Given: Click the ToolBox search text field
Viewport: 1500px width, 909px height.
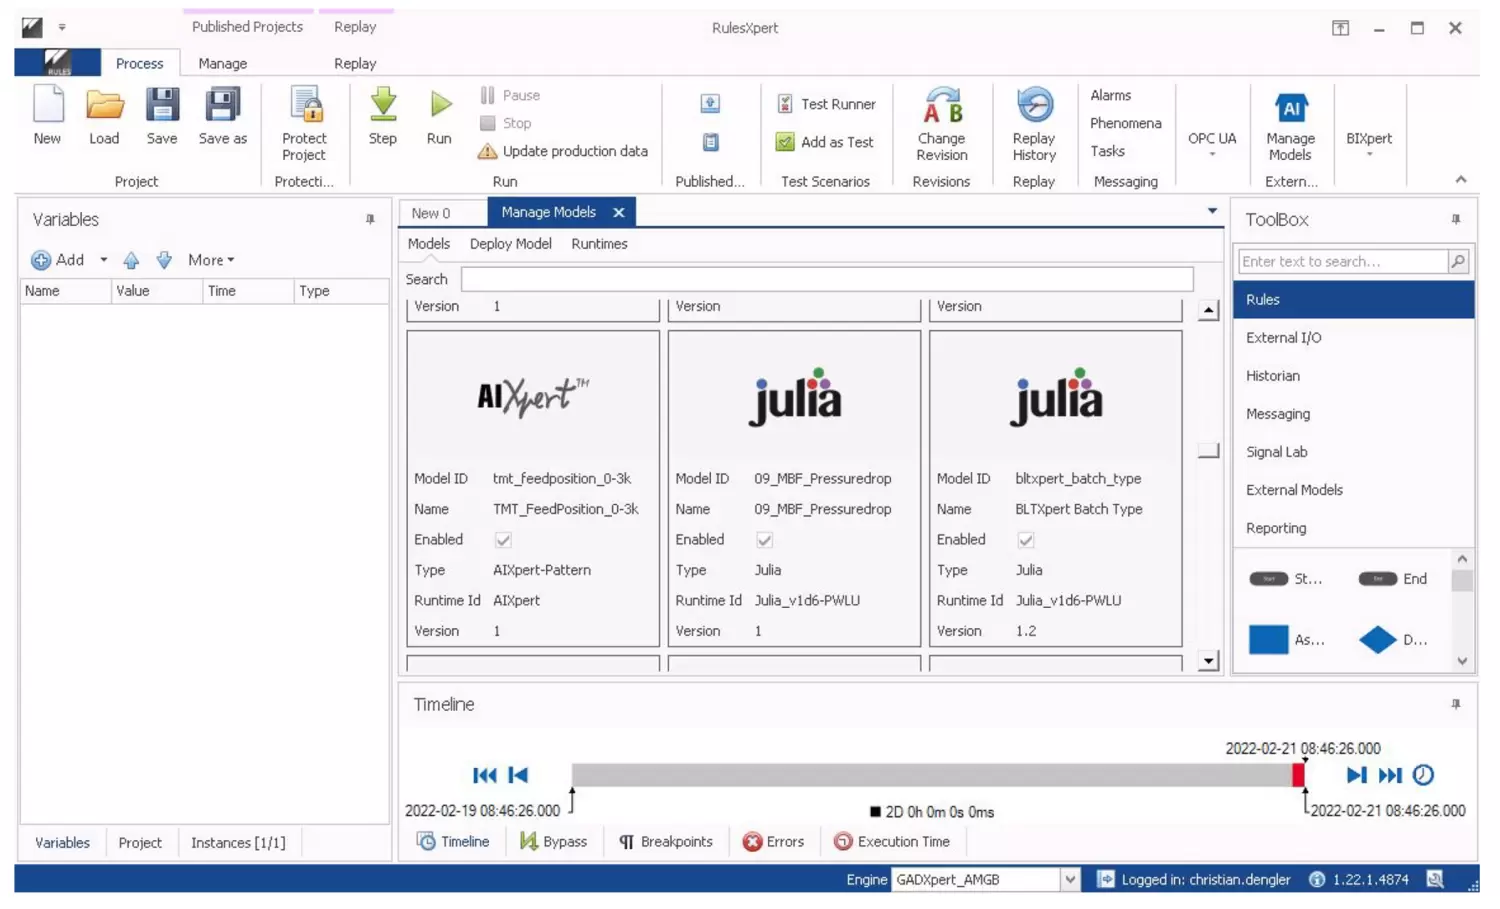Looking at the screenshot, I should [1343, 261].
